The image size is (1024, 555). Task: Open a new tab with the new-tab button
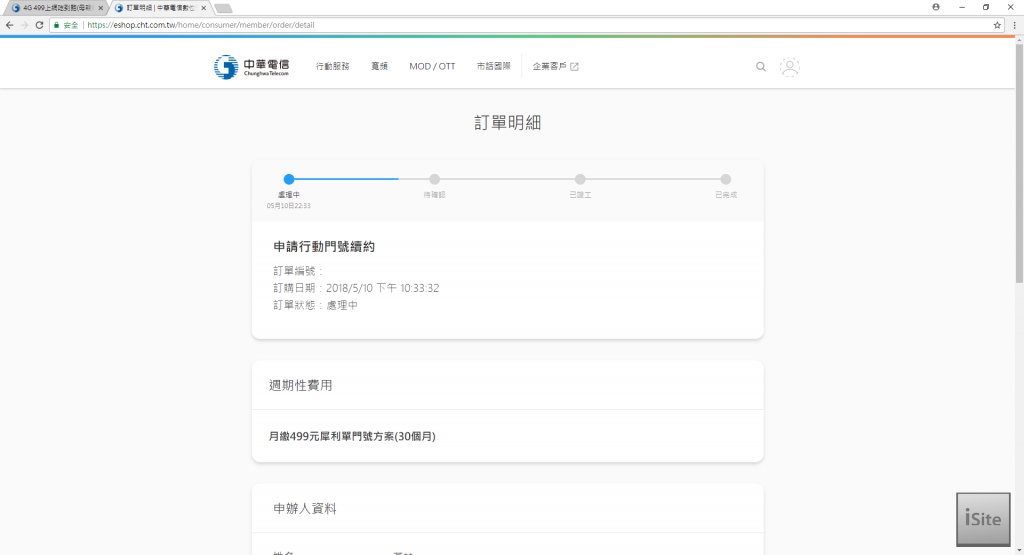click(x=223, y=8)
